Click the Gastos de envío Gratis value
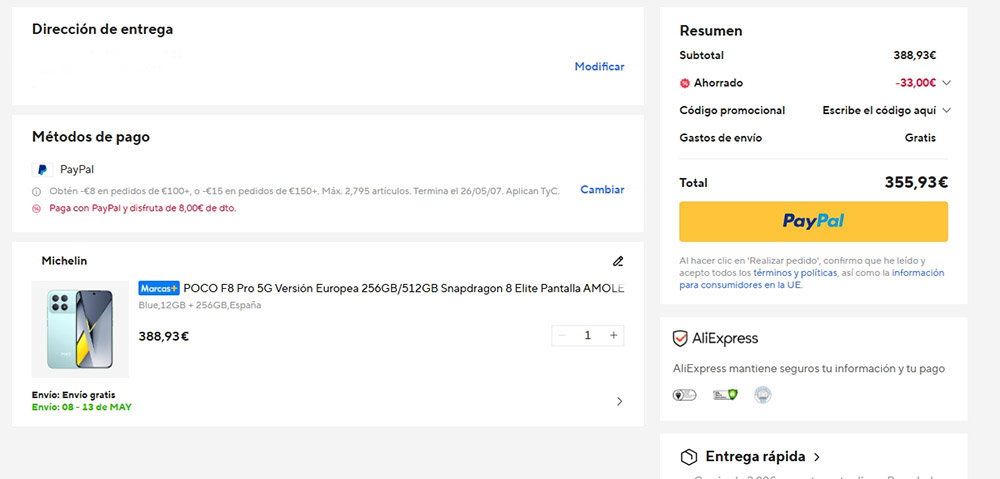1000x479 pixels. (920, 138)
